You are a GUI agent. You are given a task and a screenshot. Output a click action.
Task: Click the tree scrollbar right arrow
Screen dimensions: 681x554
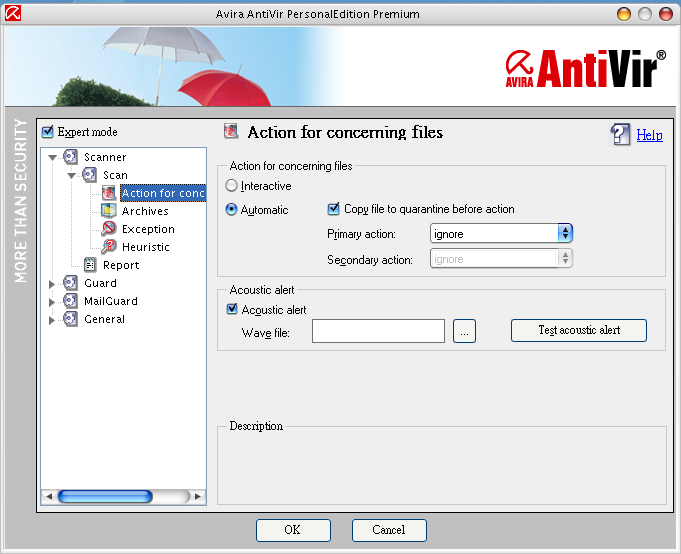pyautogui.click(x=198, y=496)
